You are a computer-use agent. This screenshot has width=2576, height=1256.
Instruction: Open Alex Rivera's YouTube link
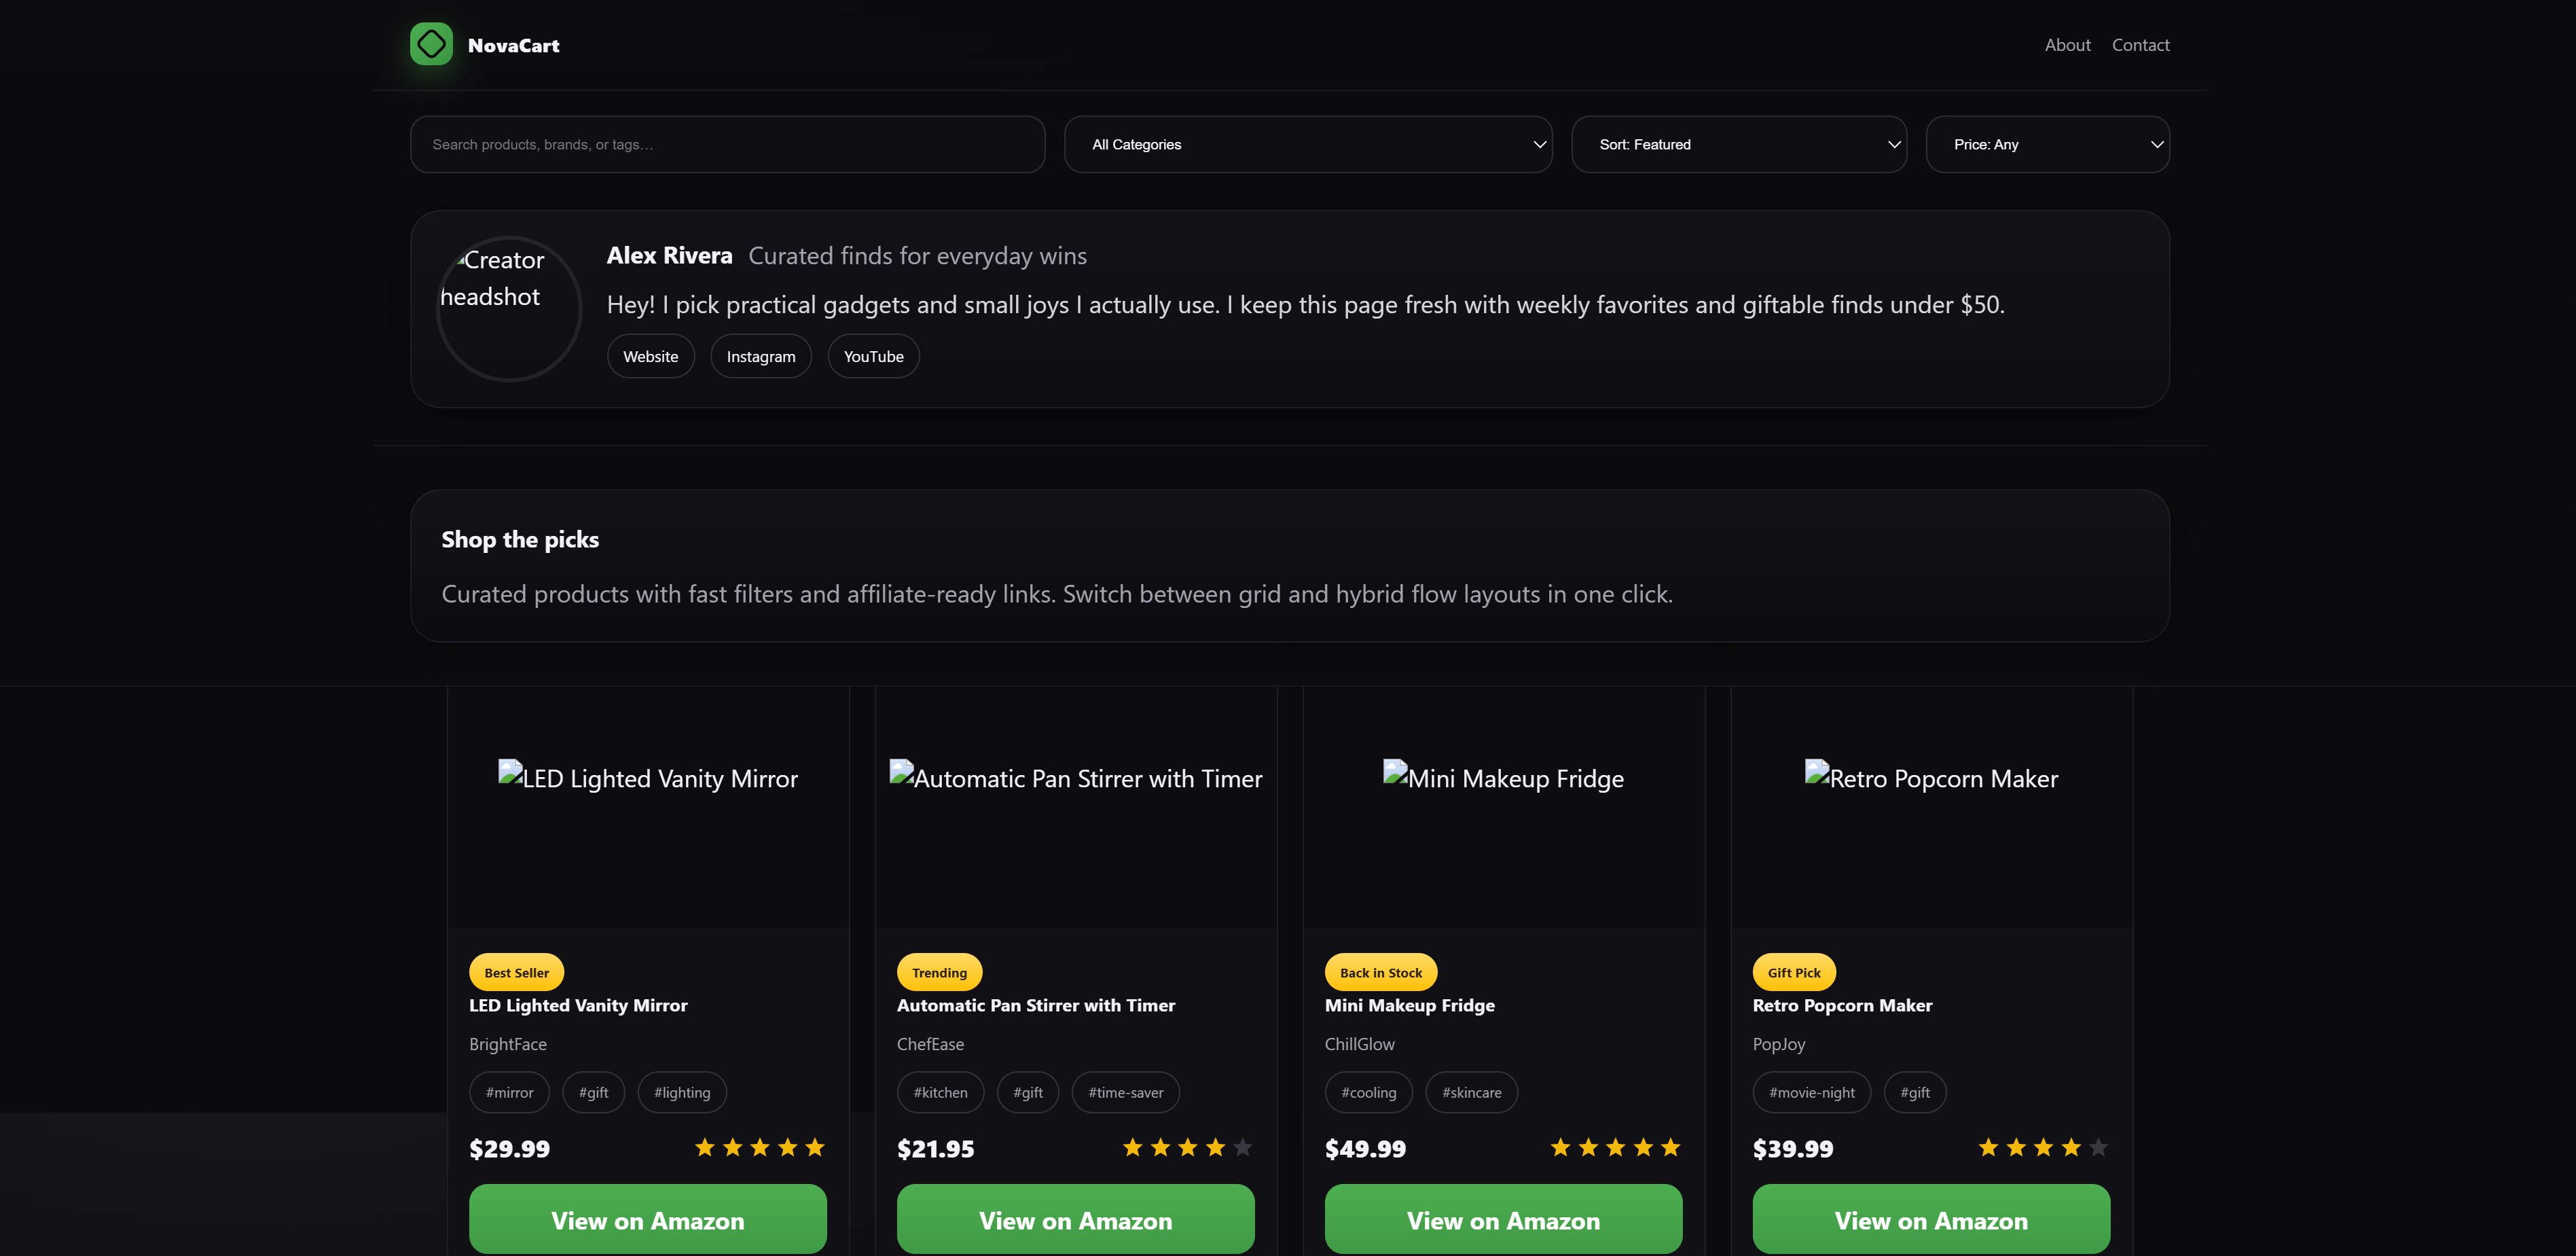873,357
